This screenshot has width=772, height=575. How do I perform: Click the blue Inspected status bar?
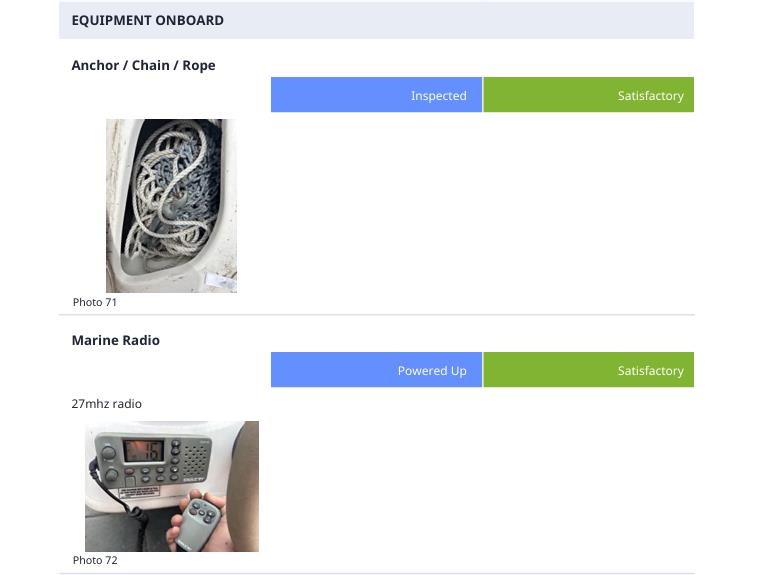click(376, 95)
